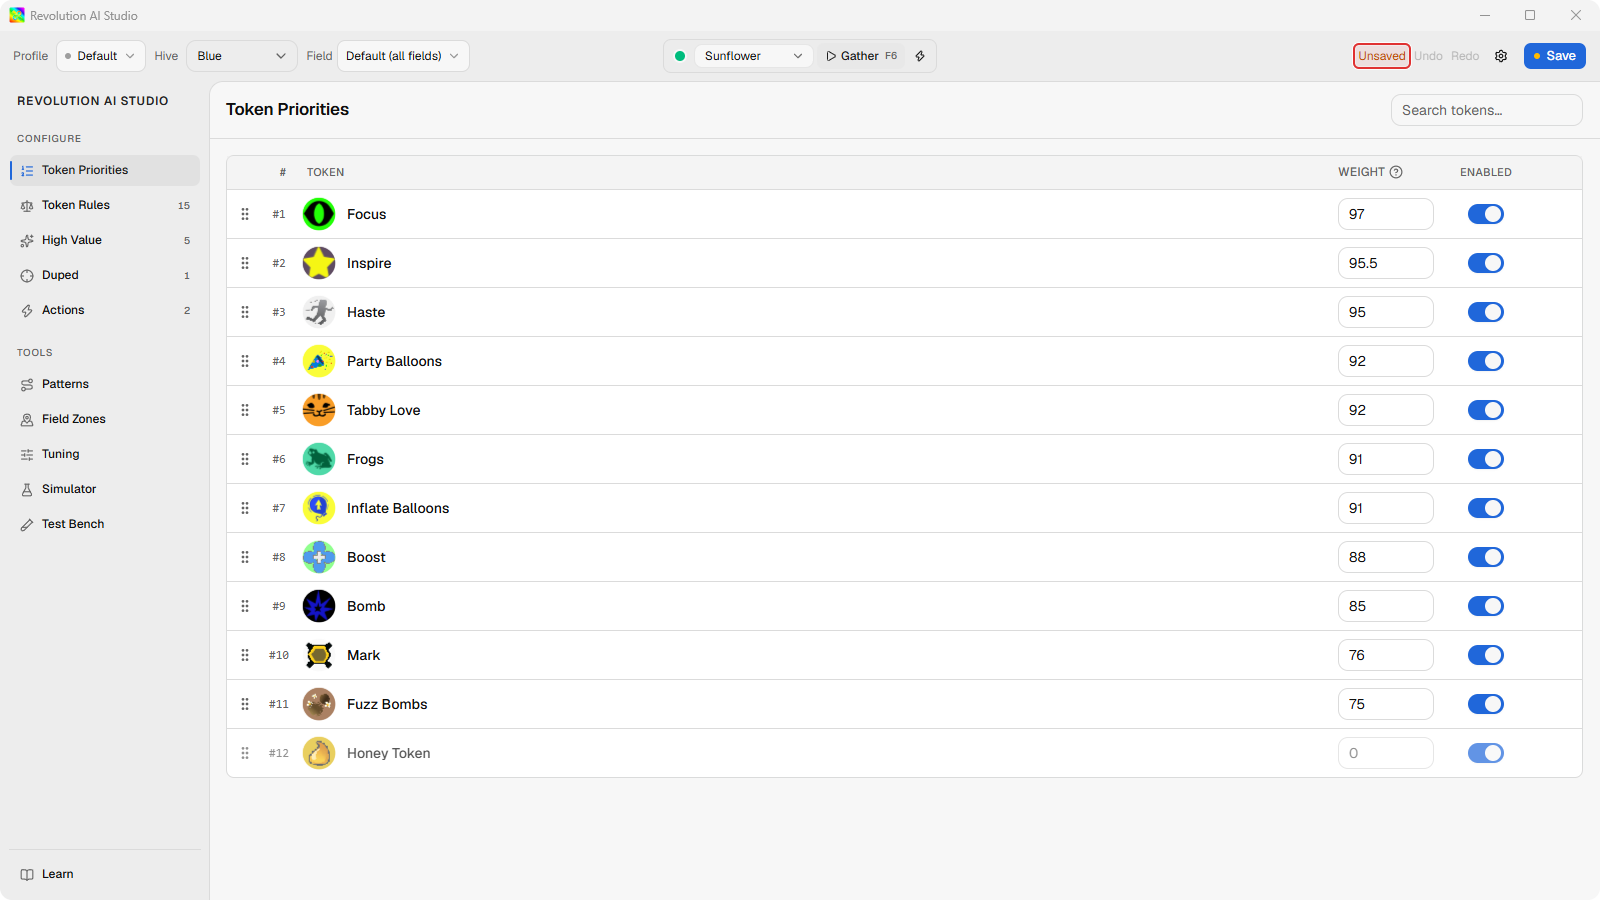Go to High Value section
1600x900 pixels.
(105, 240)
